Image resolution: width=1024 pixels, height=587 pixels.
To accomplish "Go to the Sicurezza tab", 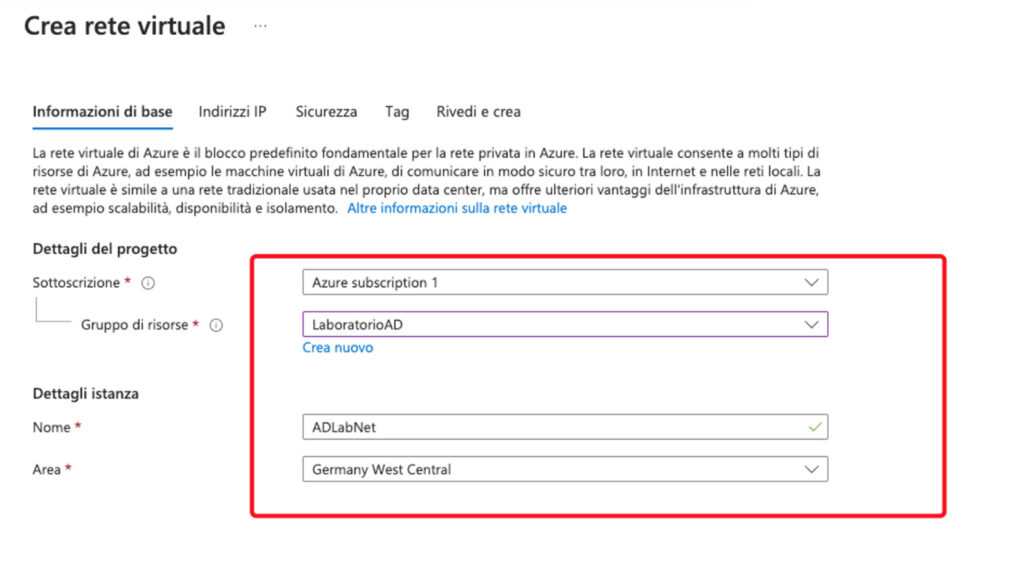I will pyautogui.click(x=325, y=112).
